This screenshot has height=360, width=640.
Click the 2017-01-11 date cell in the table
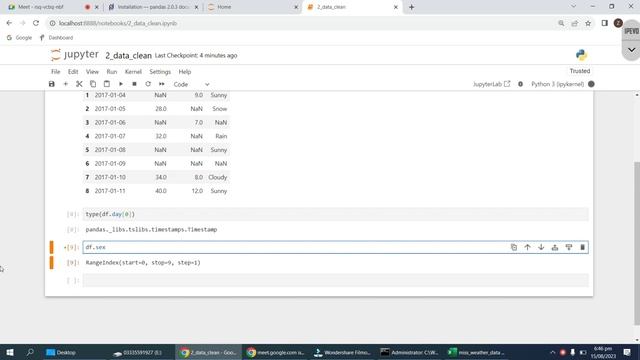pyautogui.click(x=110, y=191)
